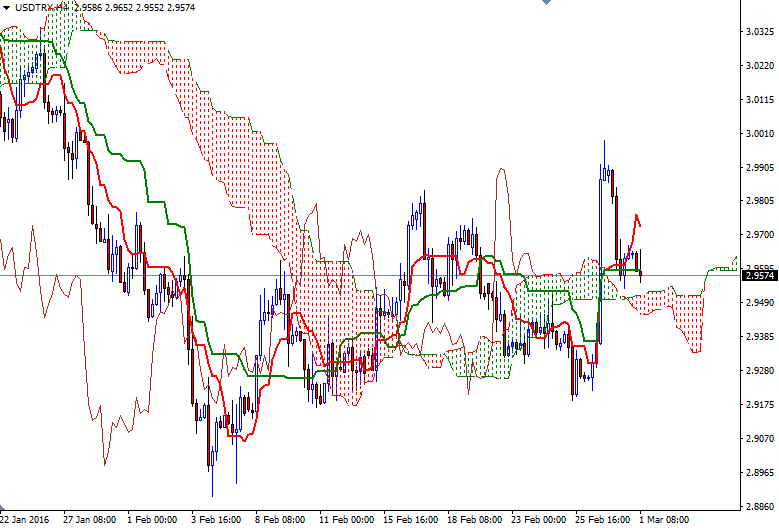Image resolution: width=779 pixels, height=528 pixels.
Task: Click the 23 Feb 00:00 time label
Action: coord(539,520)
